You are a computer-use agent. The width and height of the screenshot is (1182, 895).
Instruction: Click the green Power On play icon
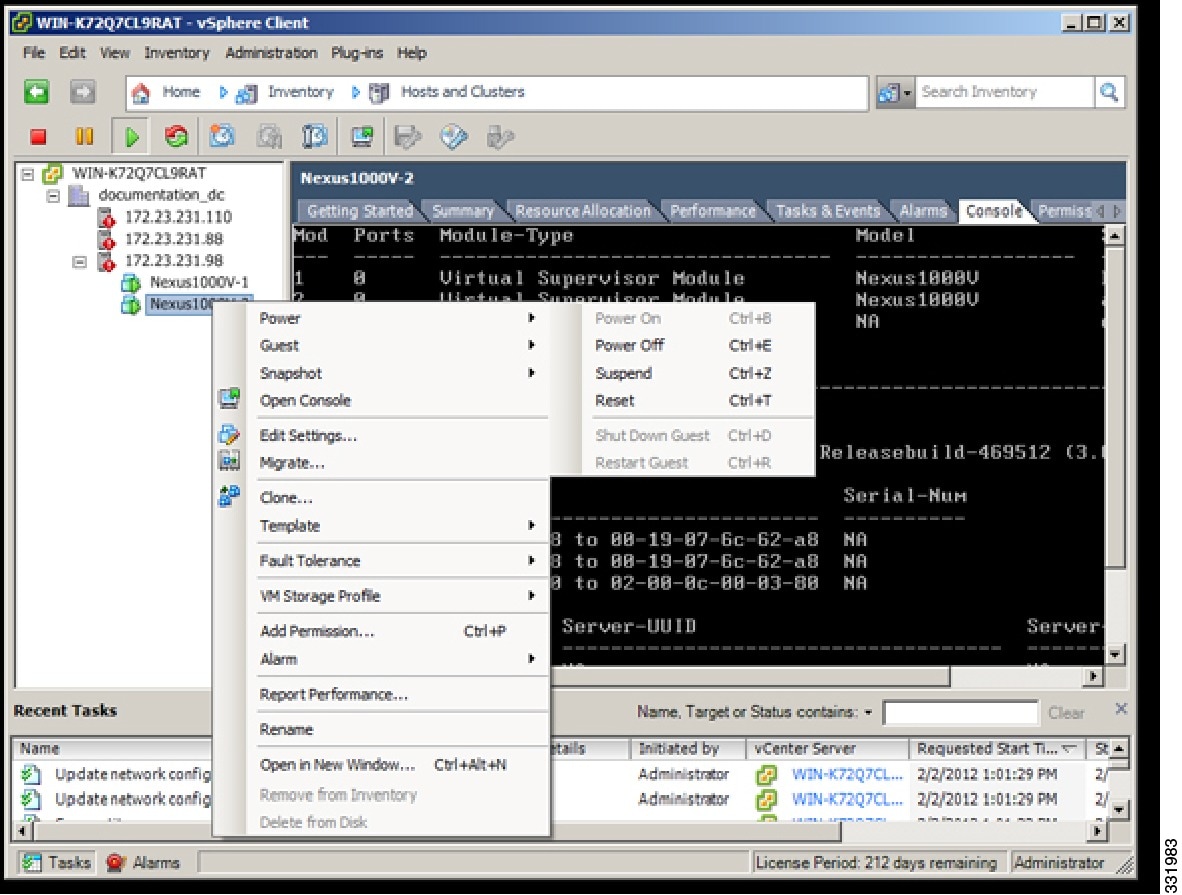(x=131, y=136)
